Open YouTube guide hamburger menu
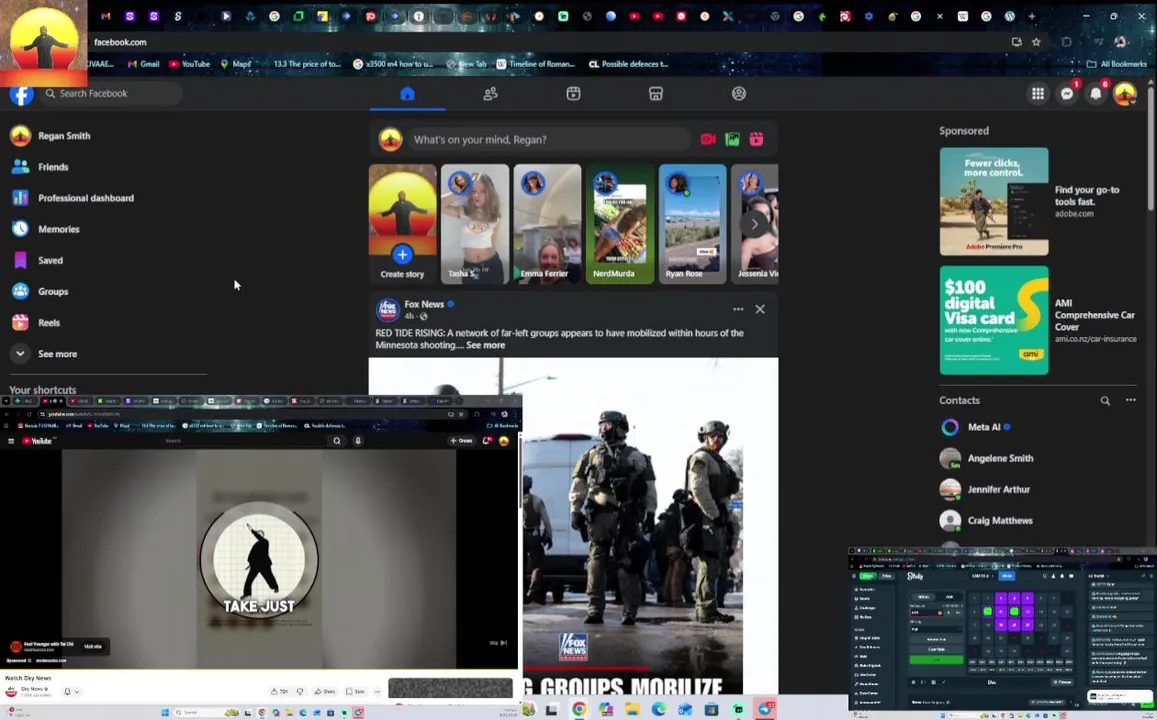This screenshot has height=720, width=1157. pos(11,441)
